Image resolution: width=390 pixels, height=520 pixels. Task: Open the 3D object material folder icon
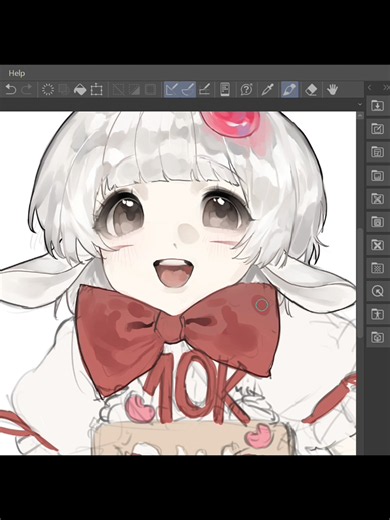[377, 337]
